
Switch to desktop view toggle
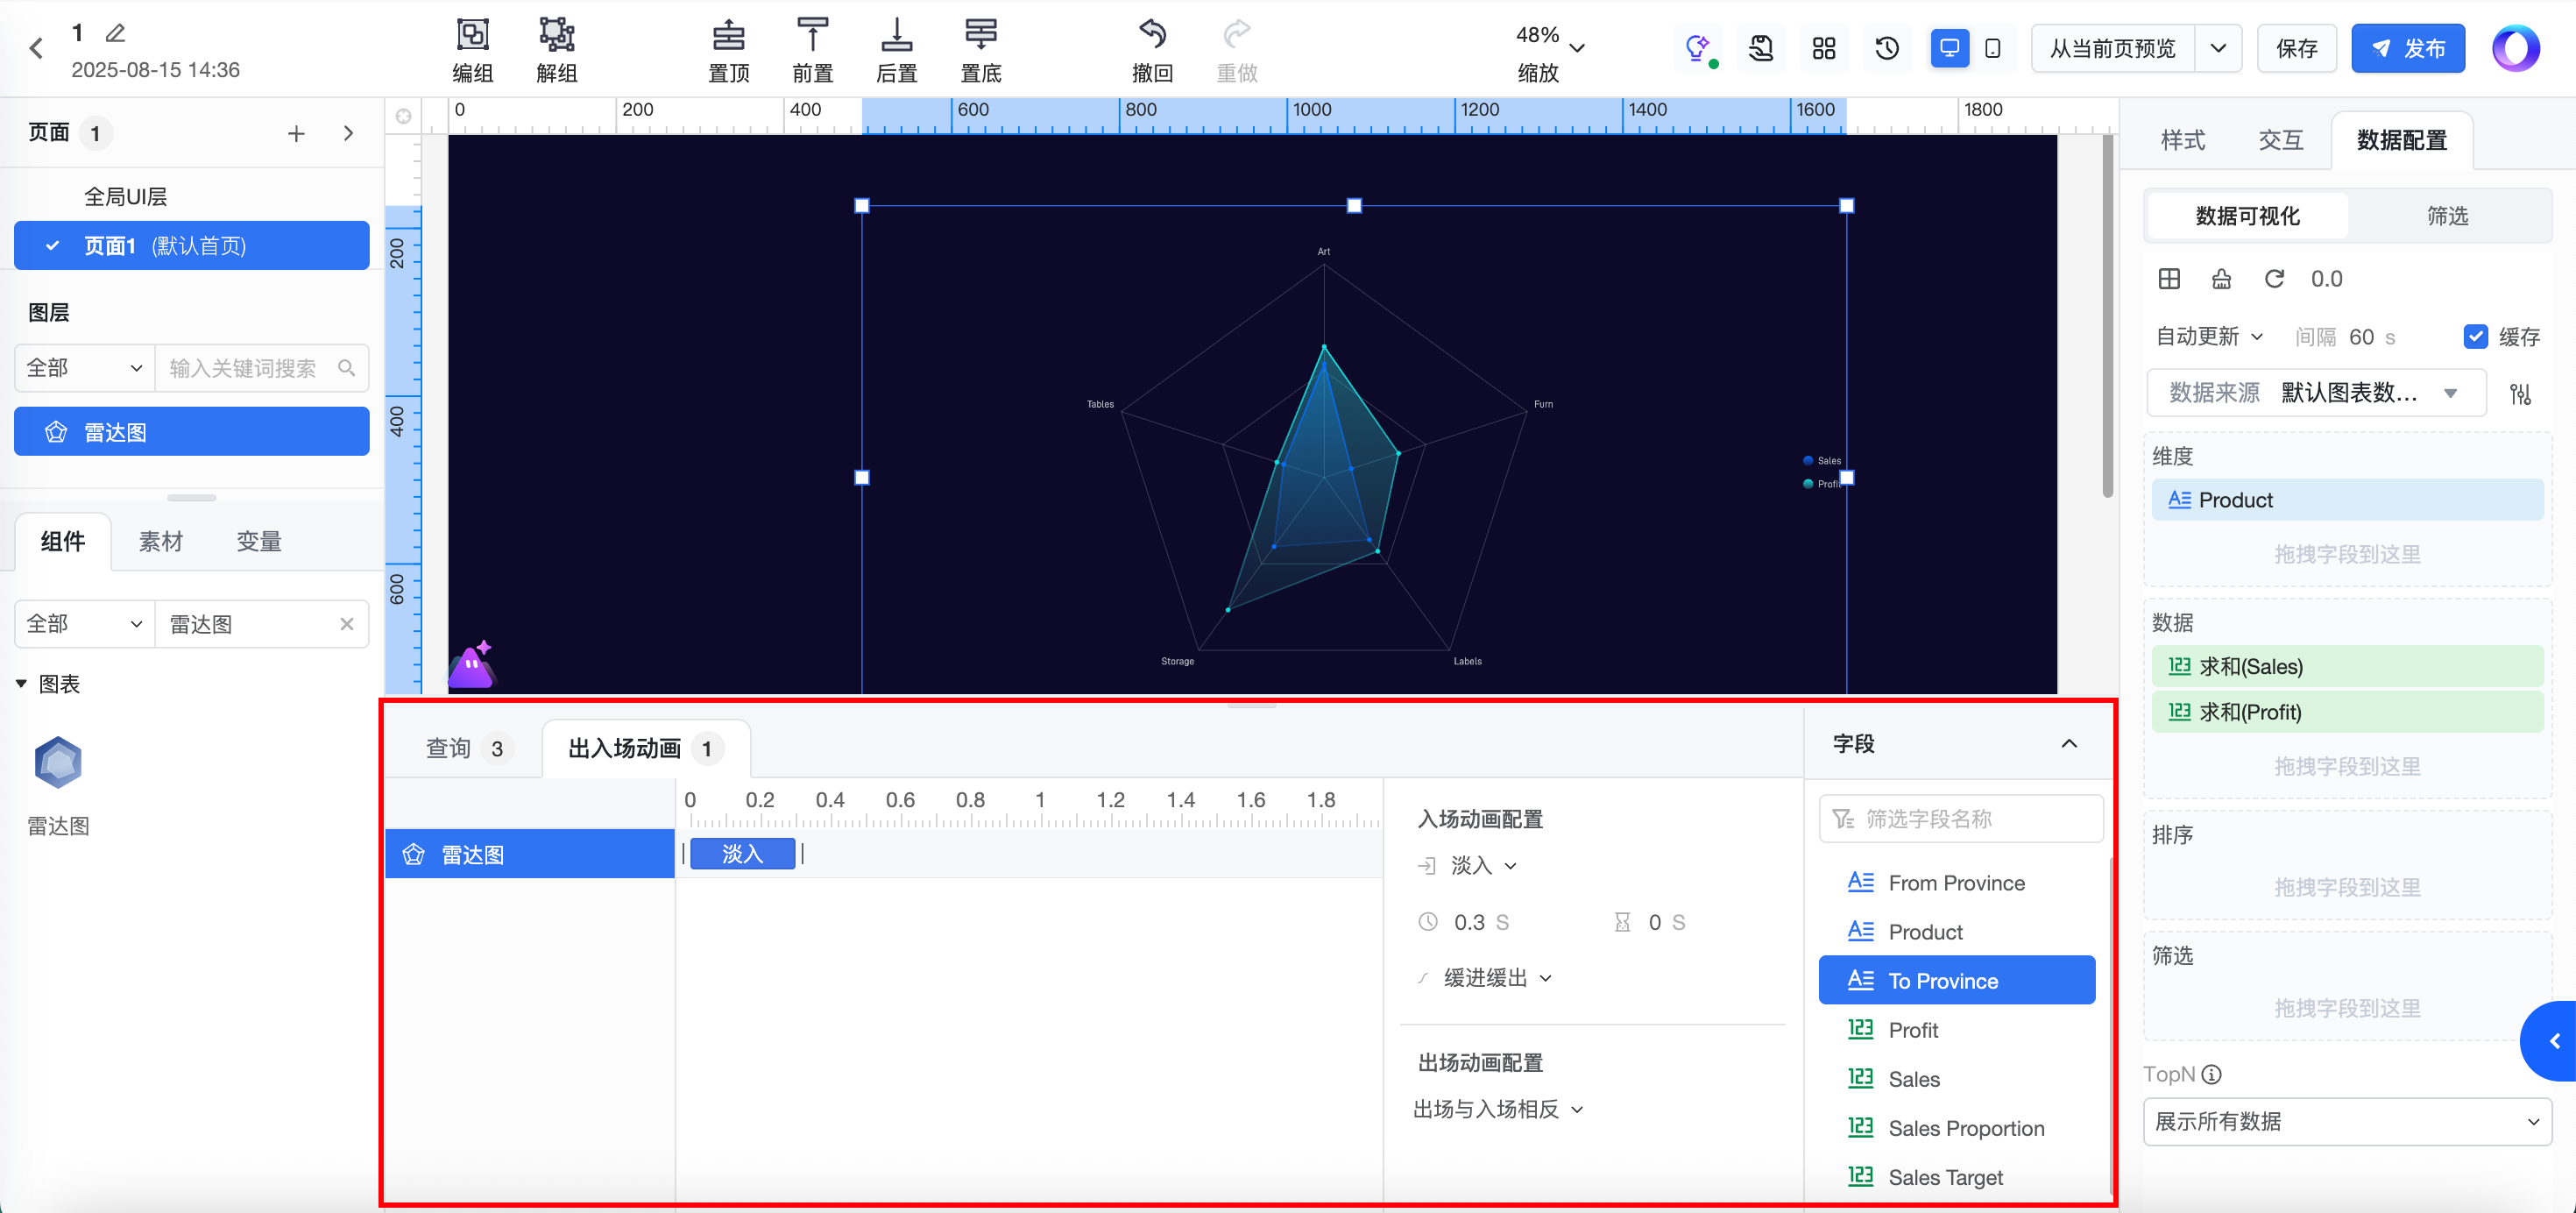1949,48
